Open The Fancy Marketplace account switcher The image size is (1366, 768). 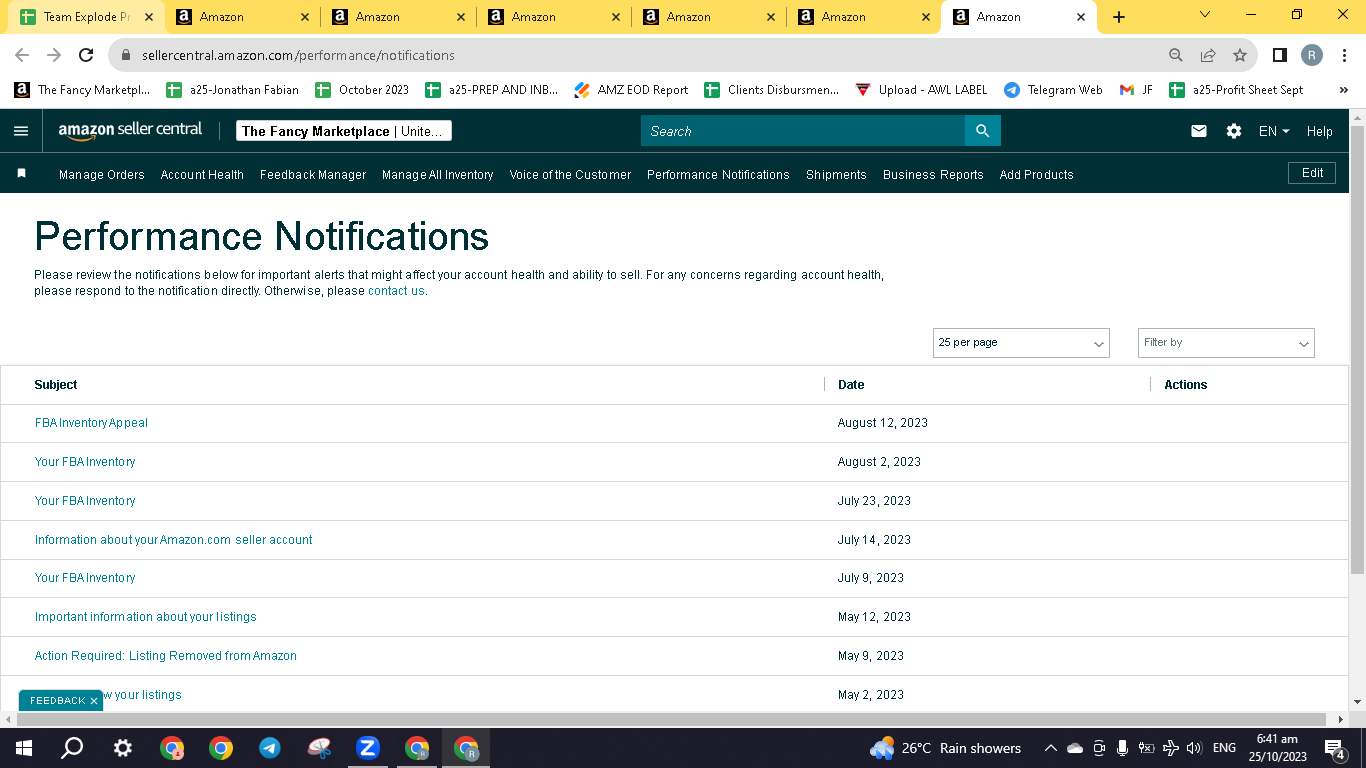tap(344, 131)
